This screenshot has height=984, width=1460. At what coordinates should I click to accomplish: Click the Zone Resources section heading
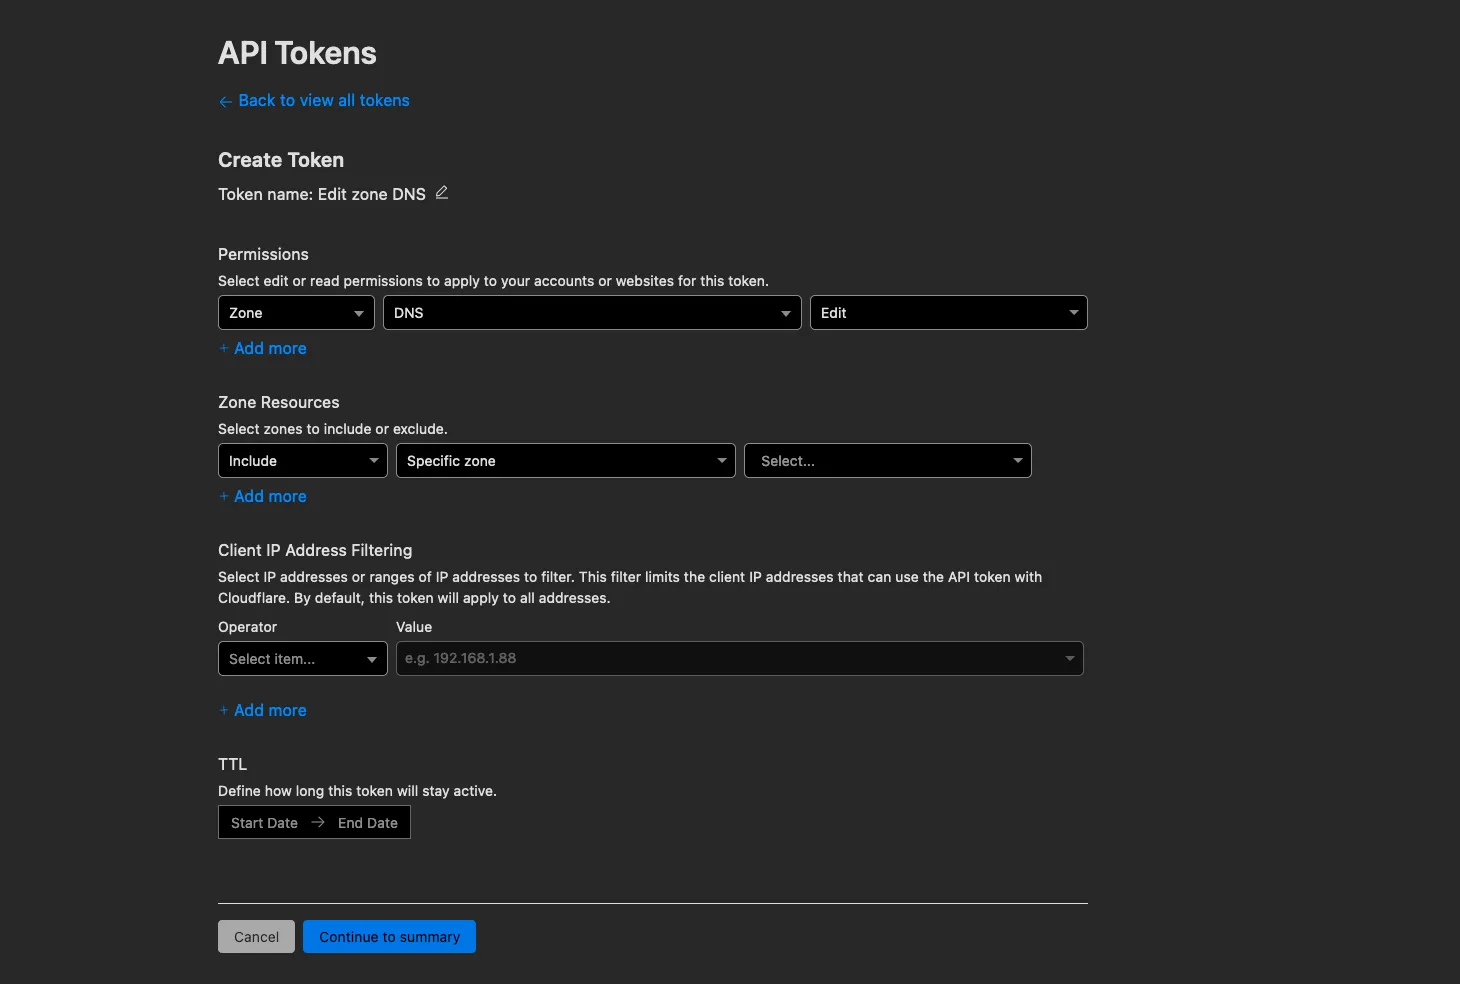pos(279,402)
